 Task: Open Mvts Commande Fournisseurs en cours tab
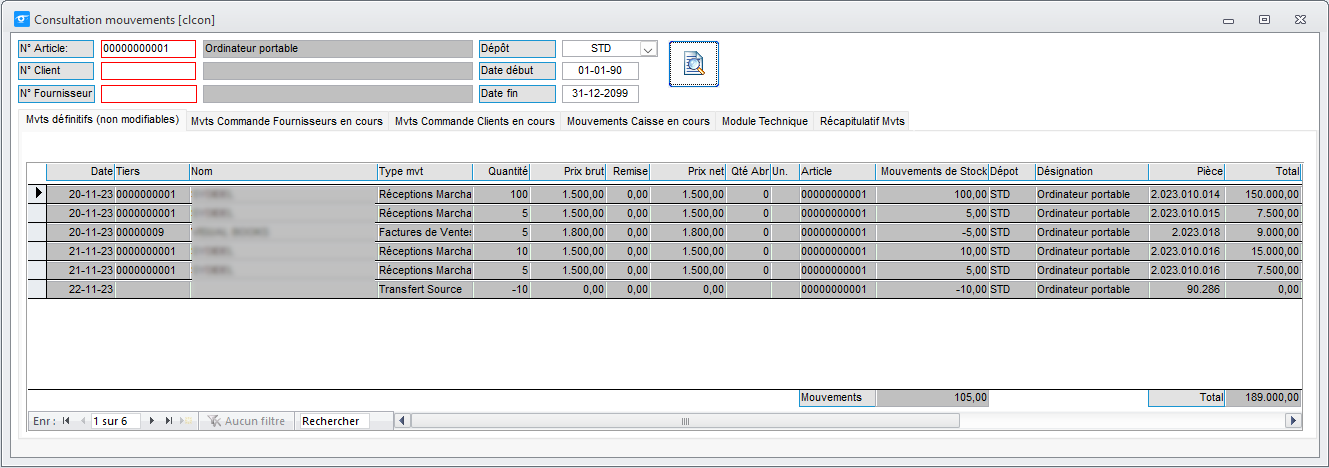tap(287, 121)
